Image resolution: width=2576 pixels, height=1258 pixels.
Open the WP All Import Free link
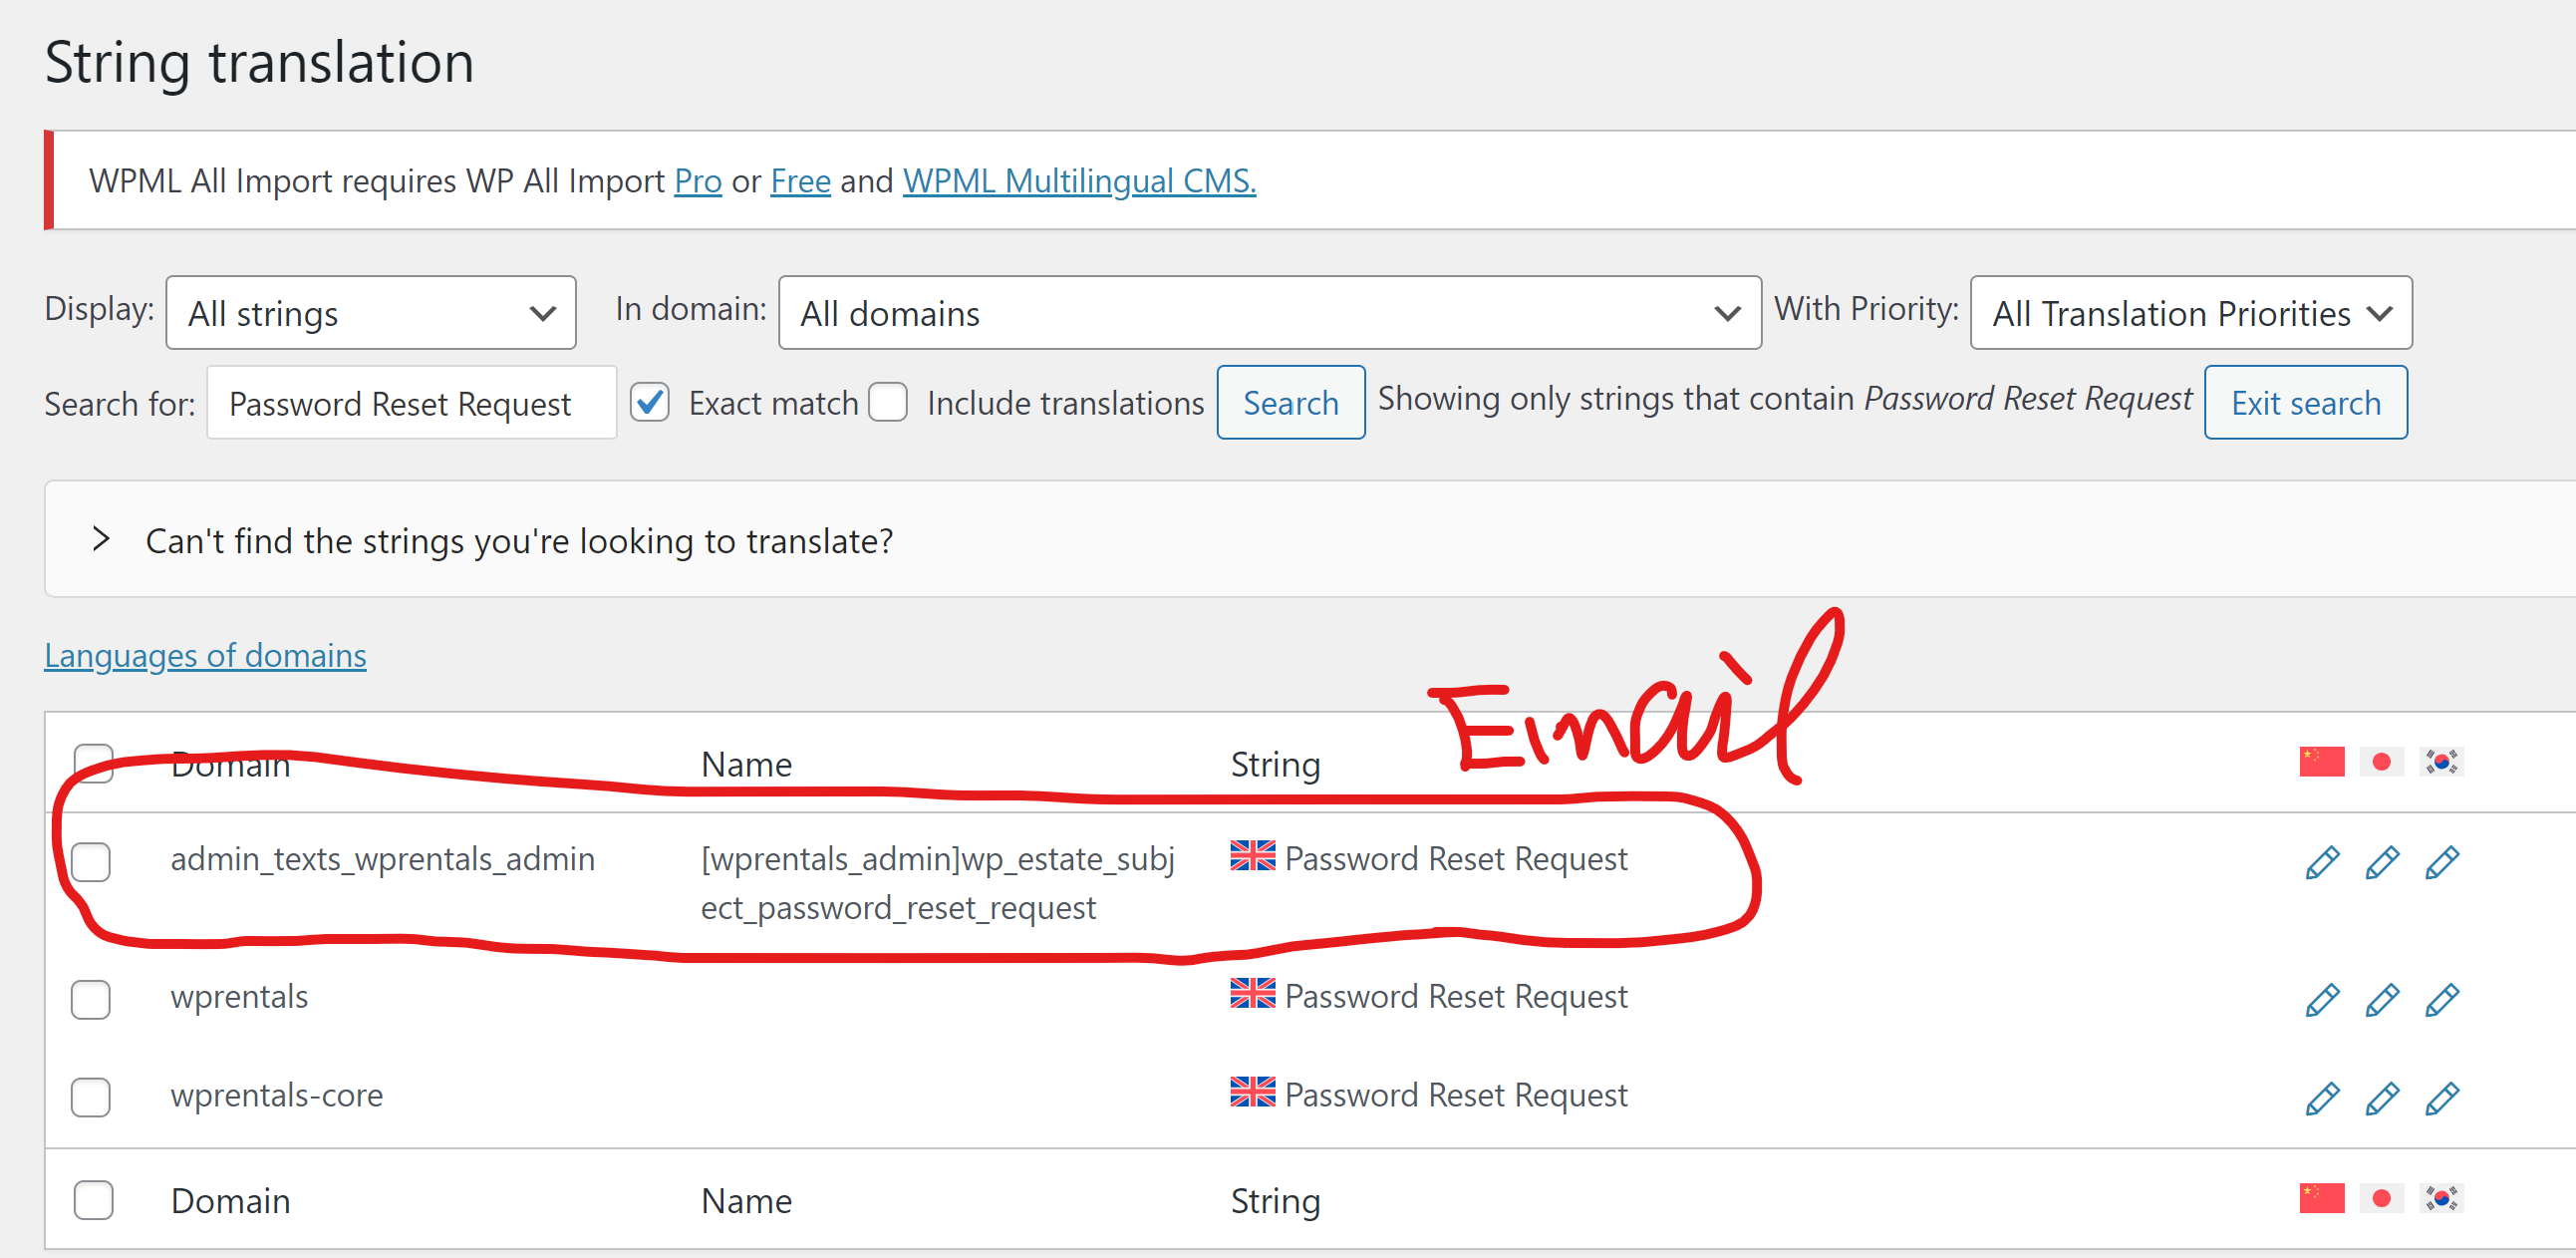800,181
